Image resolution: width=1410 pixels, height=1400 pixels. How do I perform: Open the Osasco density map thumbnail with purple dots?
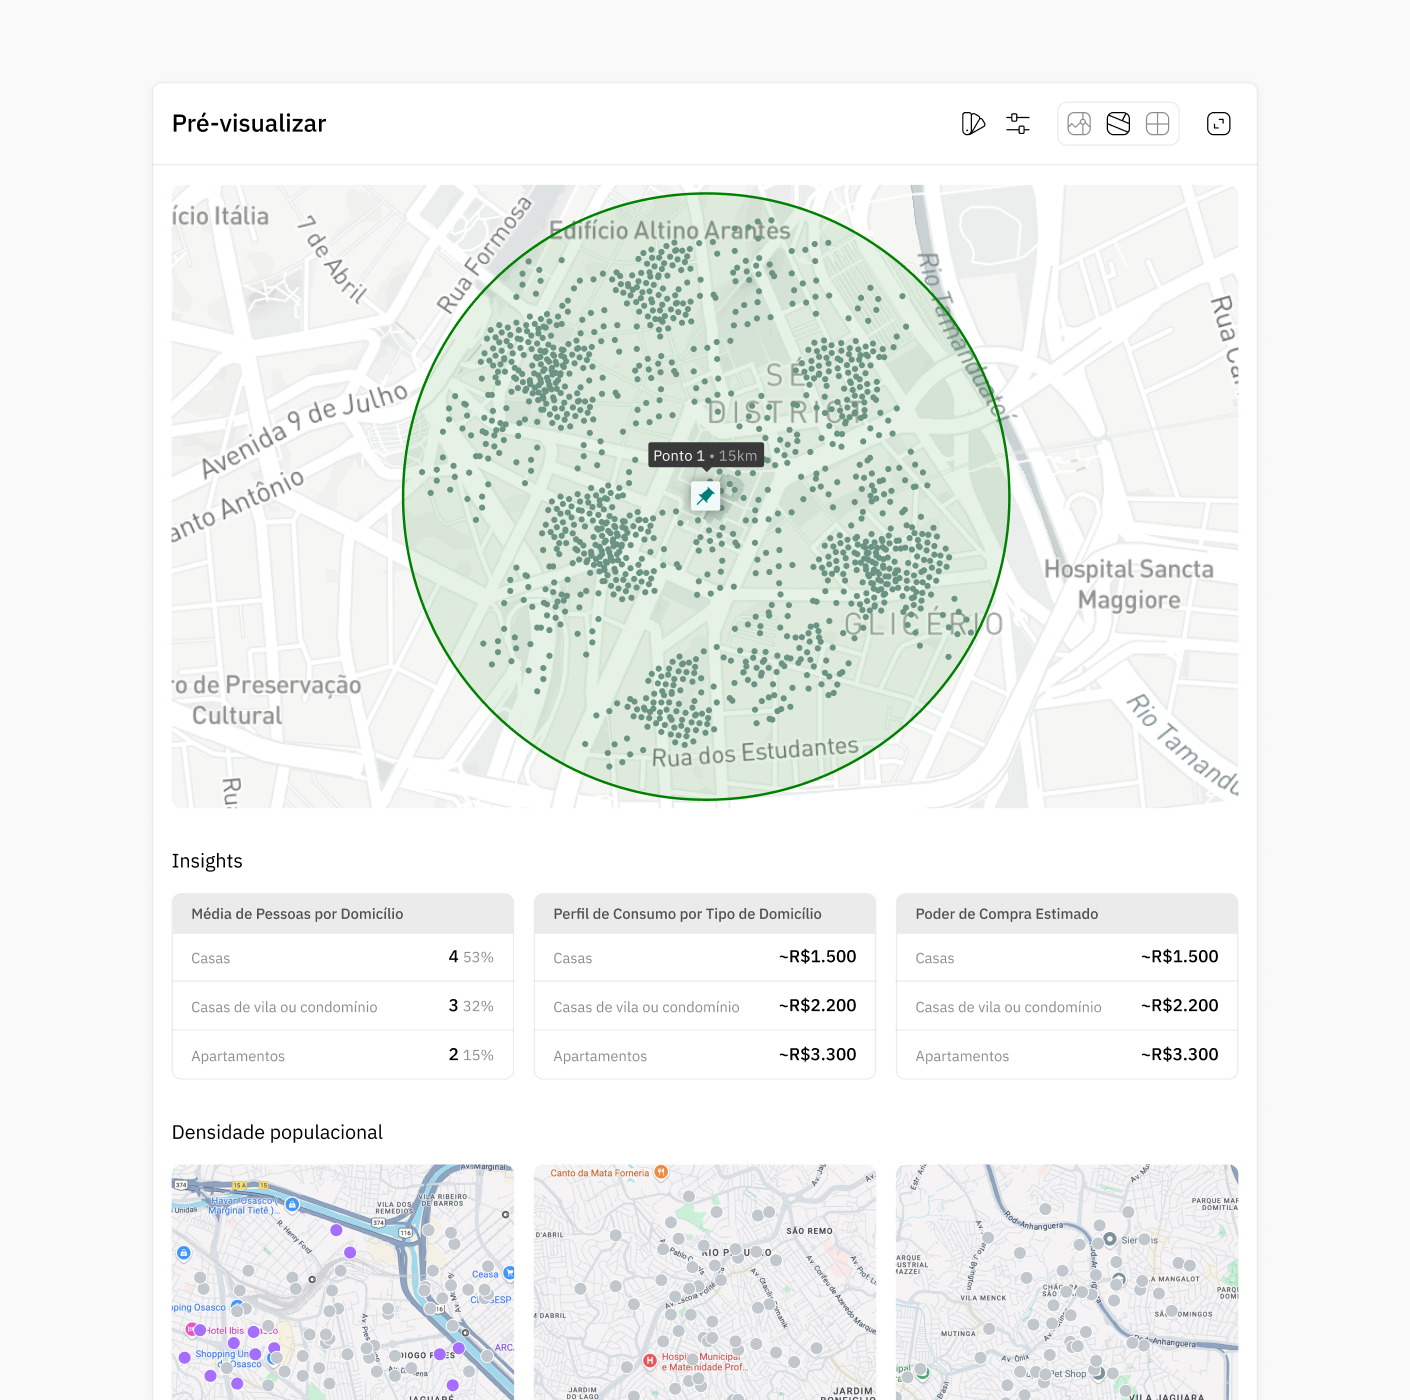(x=343, y=1282)
